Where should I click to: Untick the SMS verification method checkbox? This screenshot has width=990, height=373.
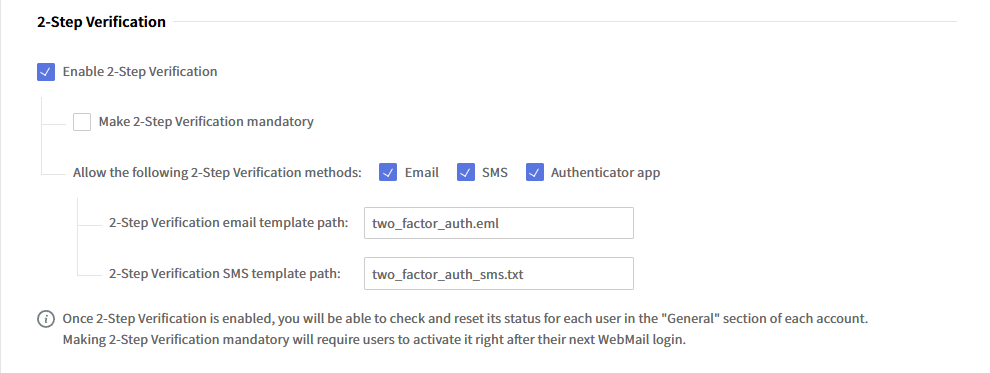click(x=465, y=172)
